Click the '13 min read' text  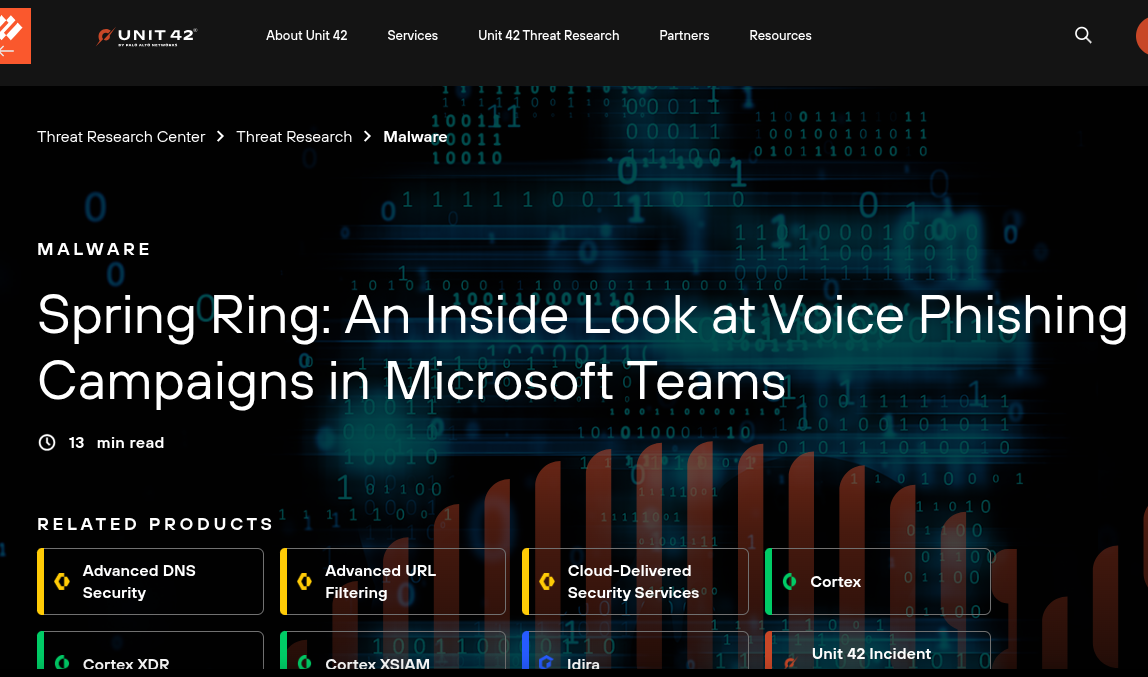tap(116, 443)
